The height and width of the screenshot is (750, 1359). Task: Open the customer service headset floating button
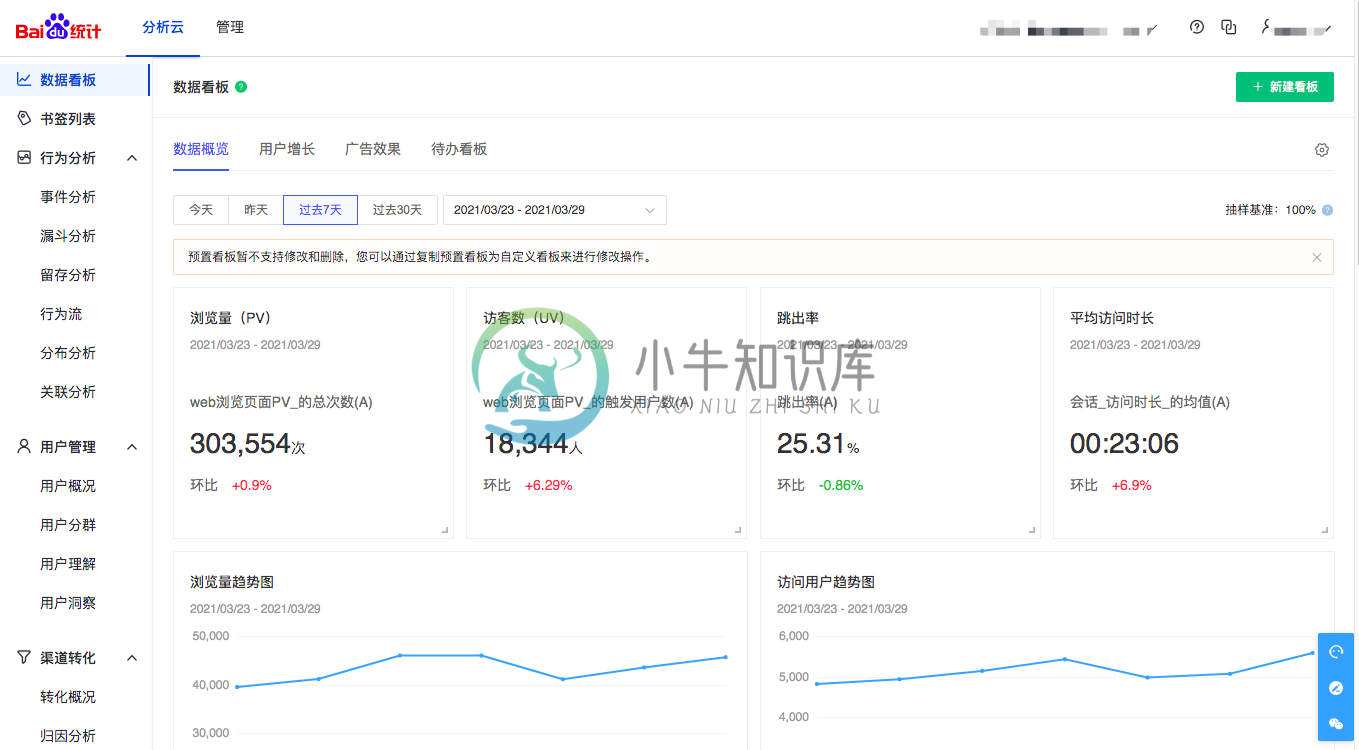pos(1336,652)
